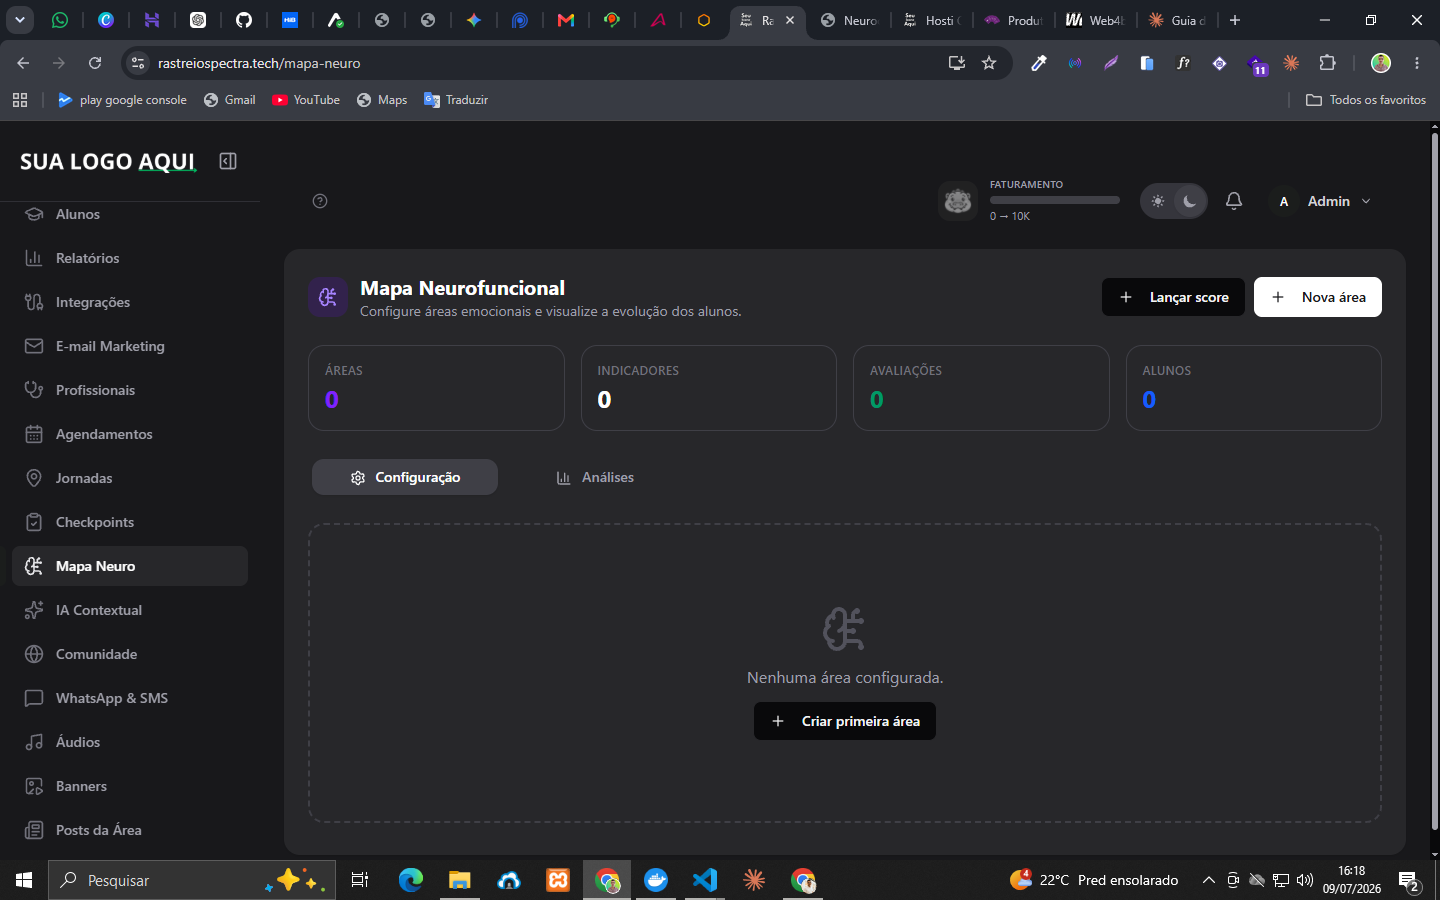Screen dimensions: 1440x900
Task: Open Mapa Neuro brain icon in sidebar
Action: (34, 566)
